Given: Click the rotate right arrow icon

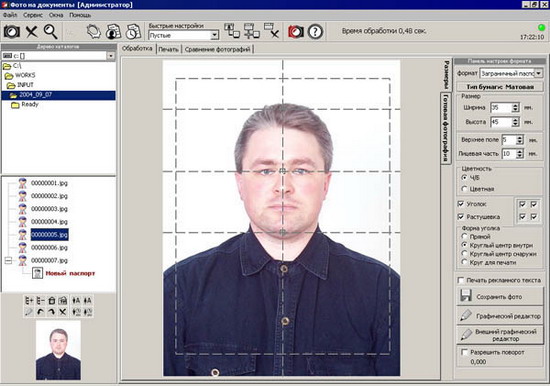Looking at the screenshot, I should (52, 312).
